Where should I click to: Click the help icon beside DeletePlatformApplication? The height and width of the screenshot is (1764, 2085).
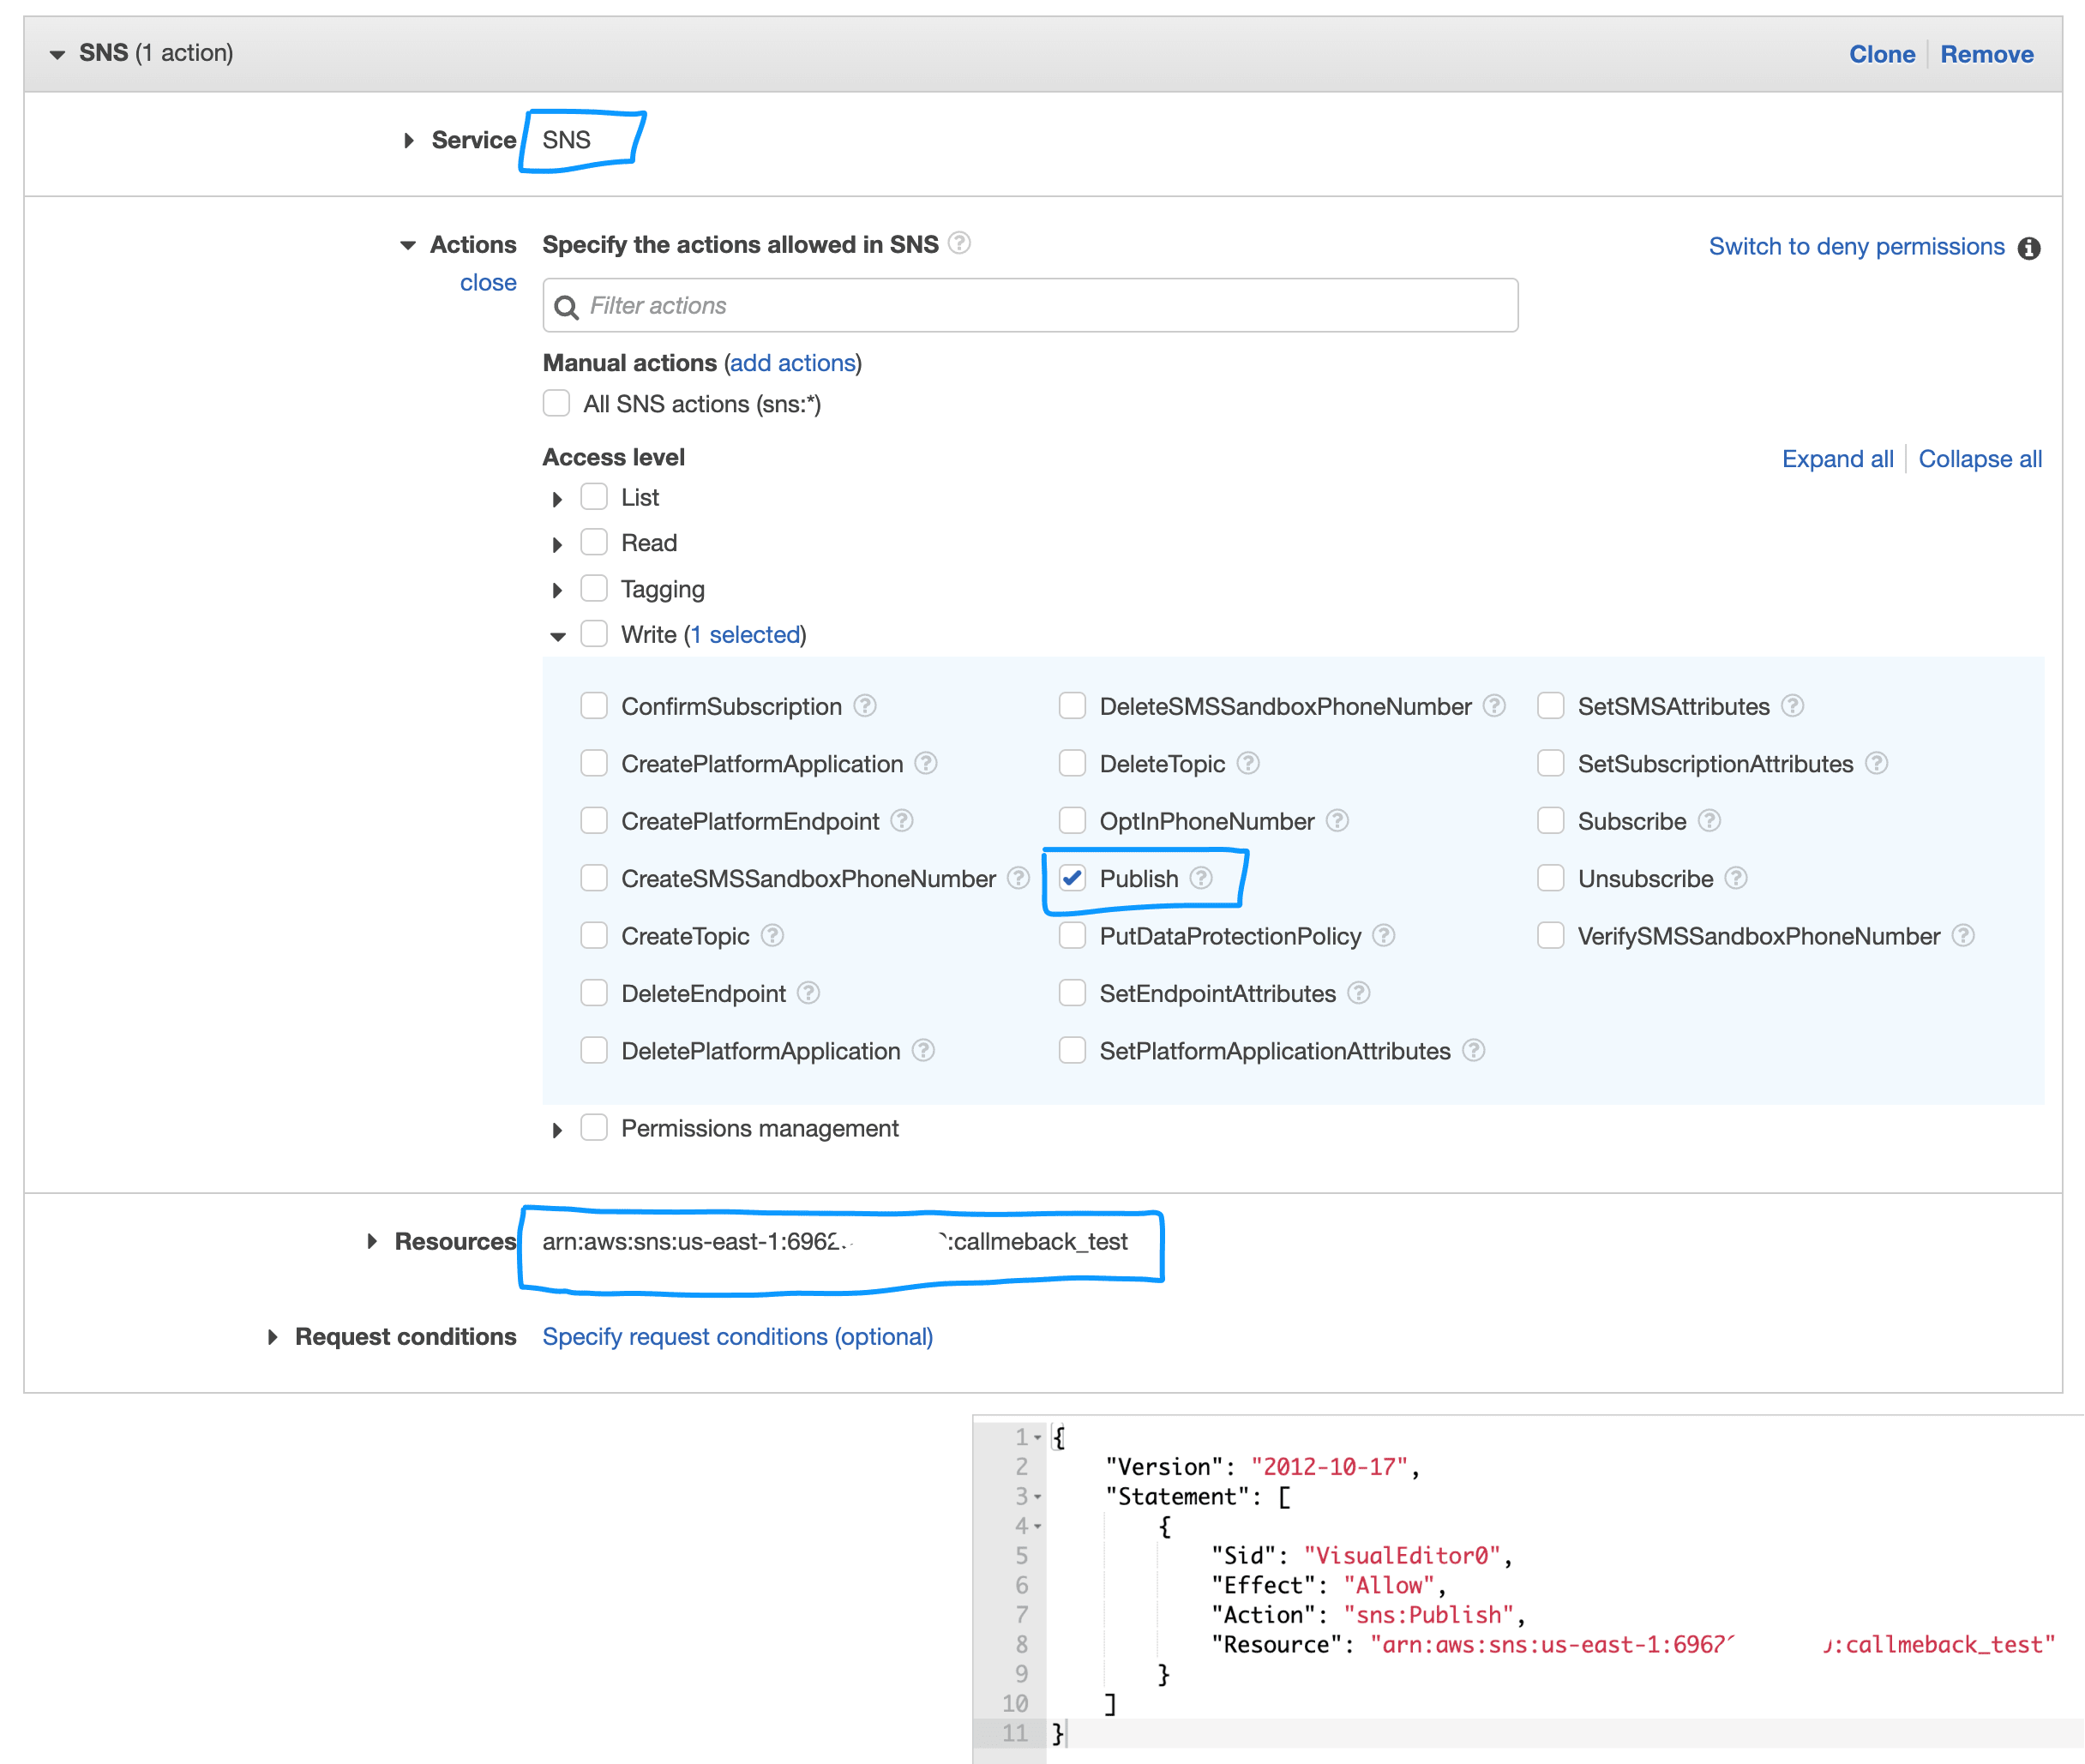923,1051
